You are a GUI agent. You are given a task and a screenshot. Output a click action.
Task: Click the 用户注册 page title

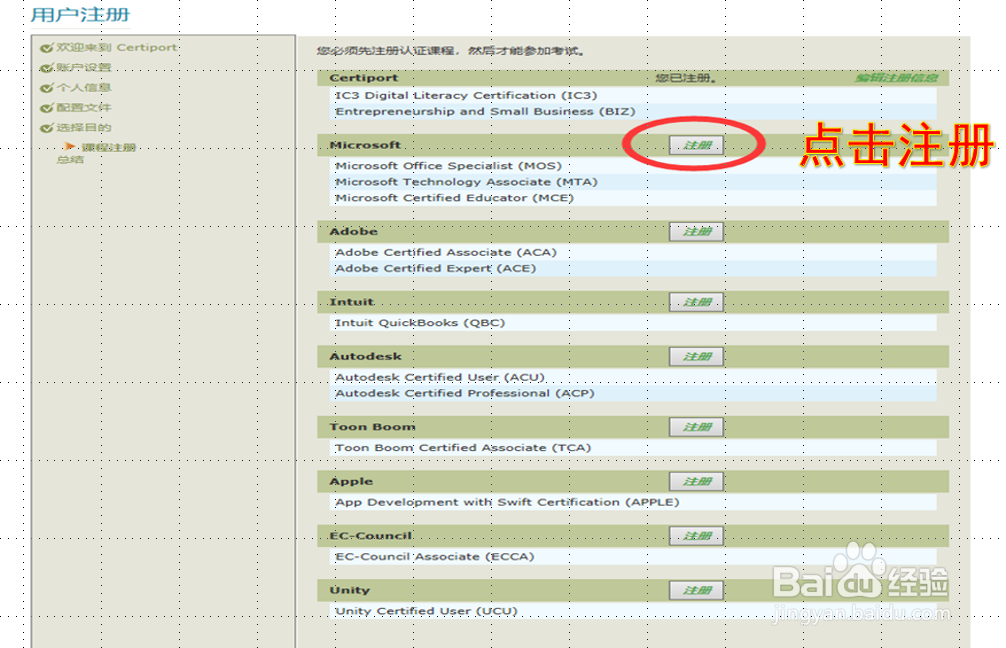[x=80, y=15]
